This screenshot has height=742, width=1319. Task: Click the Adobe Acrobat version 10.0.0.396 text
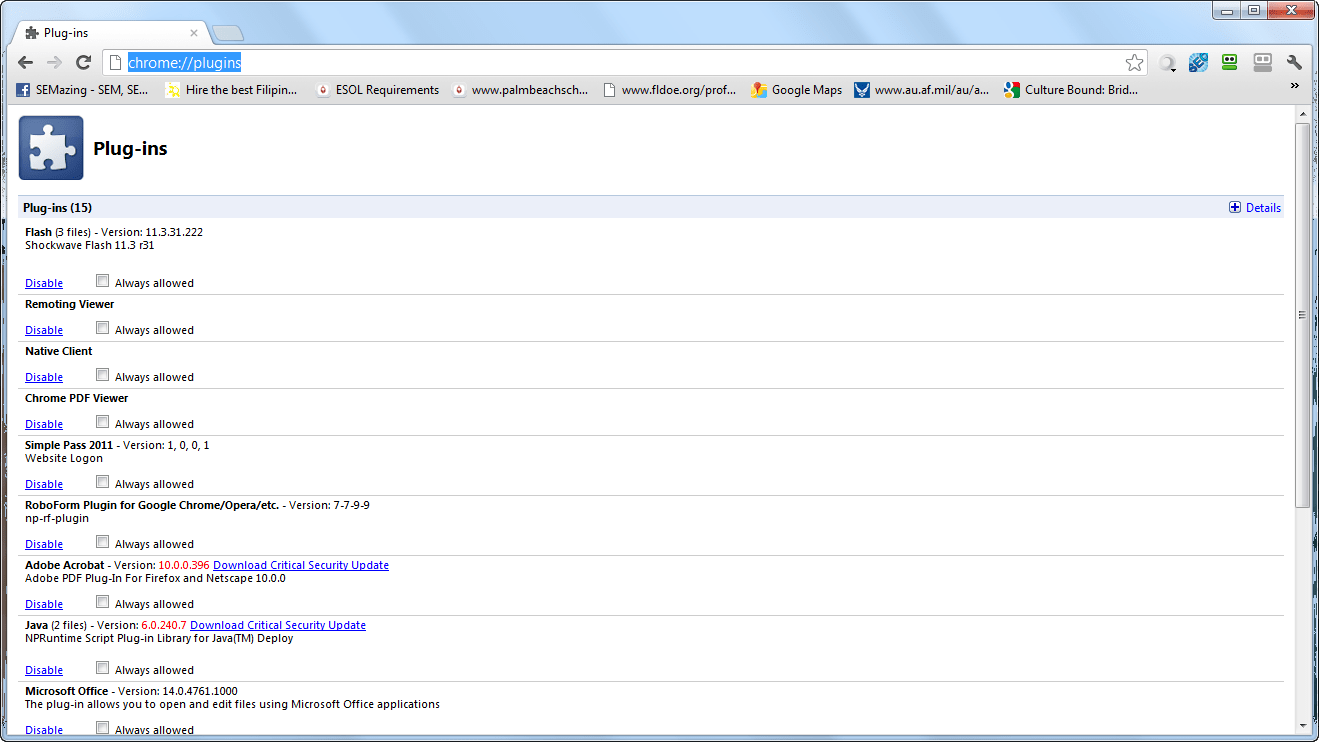pos(184,565)
